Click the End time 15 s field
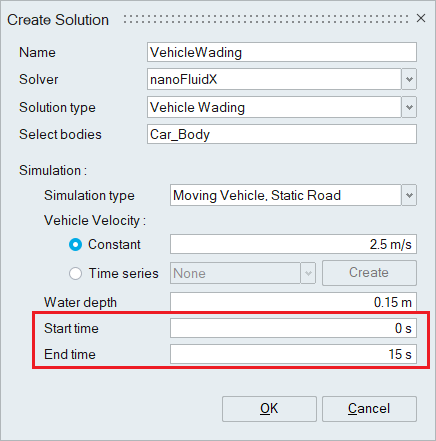The height and width of the screenshot is (441, 436). coord(293,354)
